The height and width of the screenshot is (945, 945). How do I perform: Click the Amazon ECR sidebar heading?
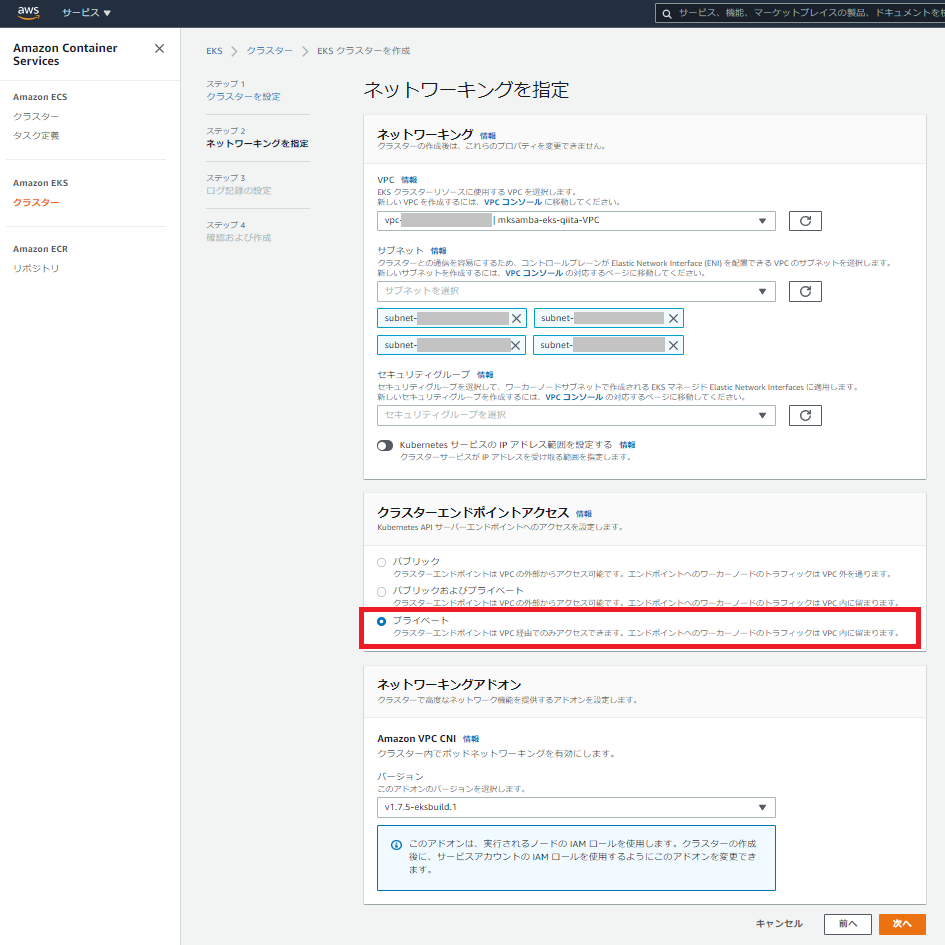point(40,249)
